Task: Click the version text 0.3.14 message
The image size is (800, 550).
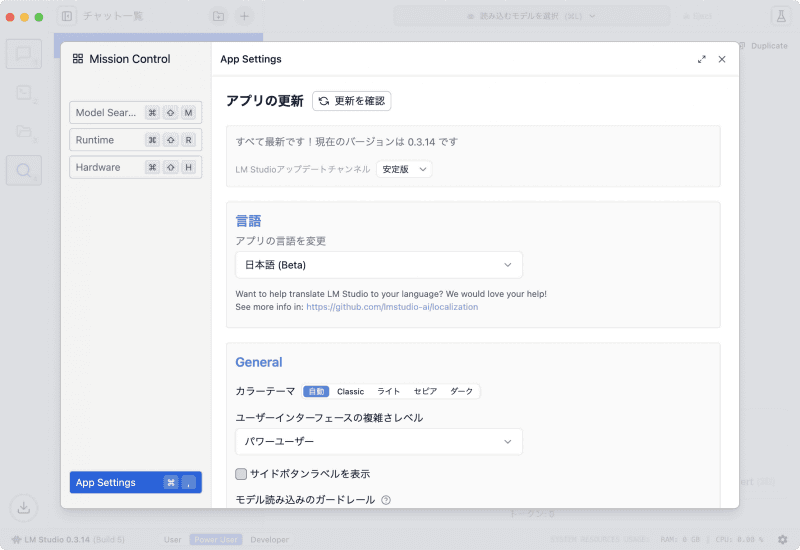Action: (x=346, y=142)
